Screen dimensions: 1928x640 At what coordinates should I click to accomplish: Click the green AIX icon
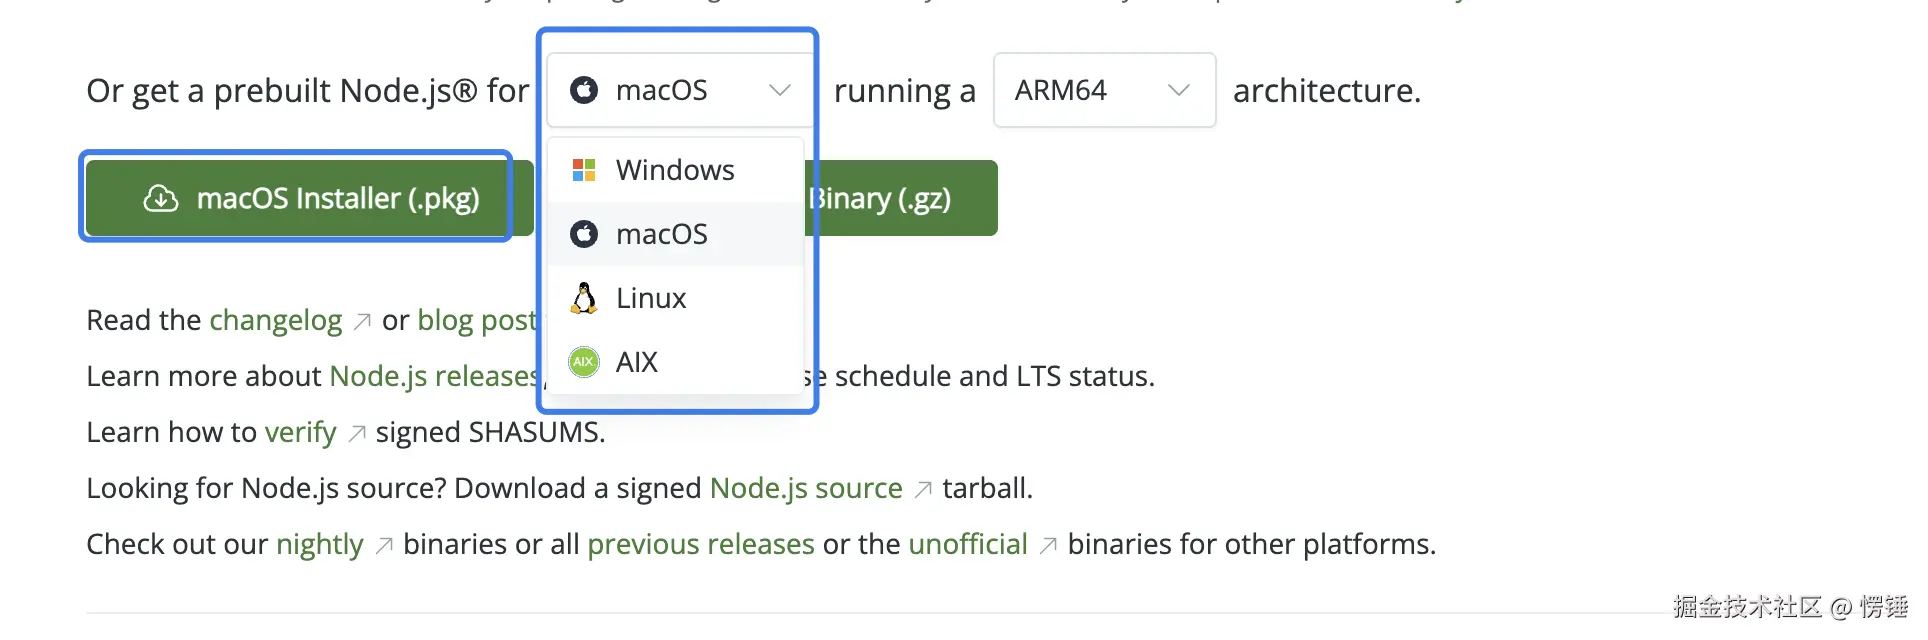[584, 362]
